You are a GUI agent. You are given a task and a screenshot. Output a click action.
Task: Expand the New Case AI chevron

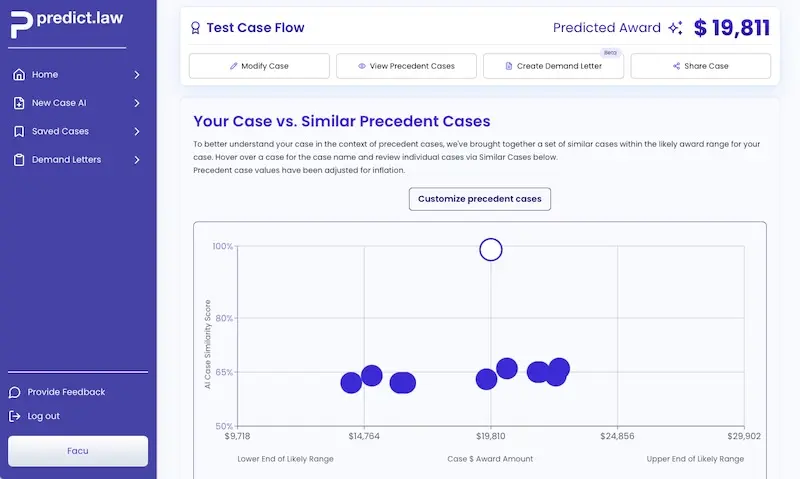[137, 103]
